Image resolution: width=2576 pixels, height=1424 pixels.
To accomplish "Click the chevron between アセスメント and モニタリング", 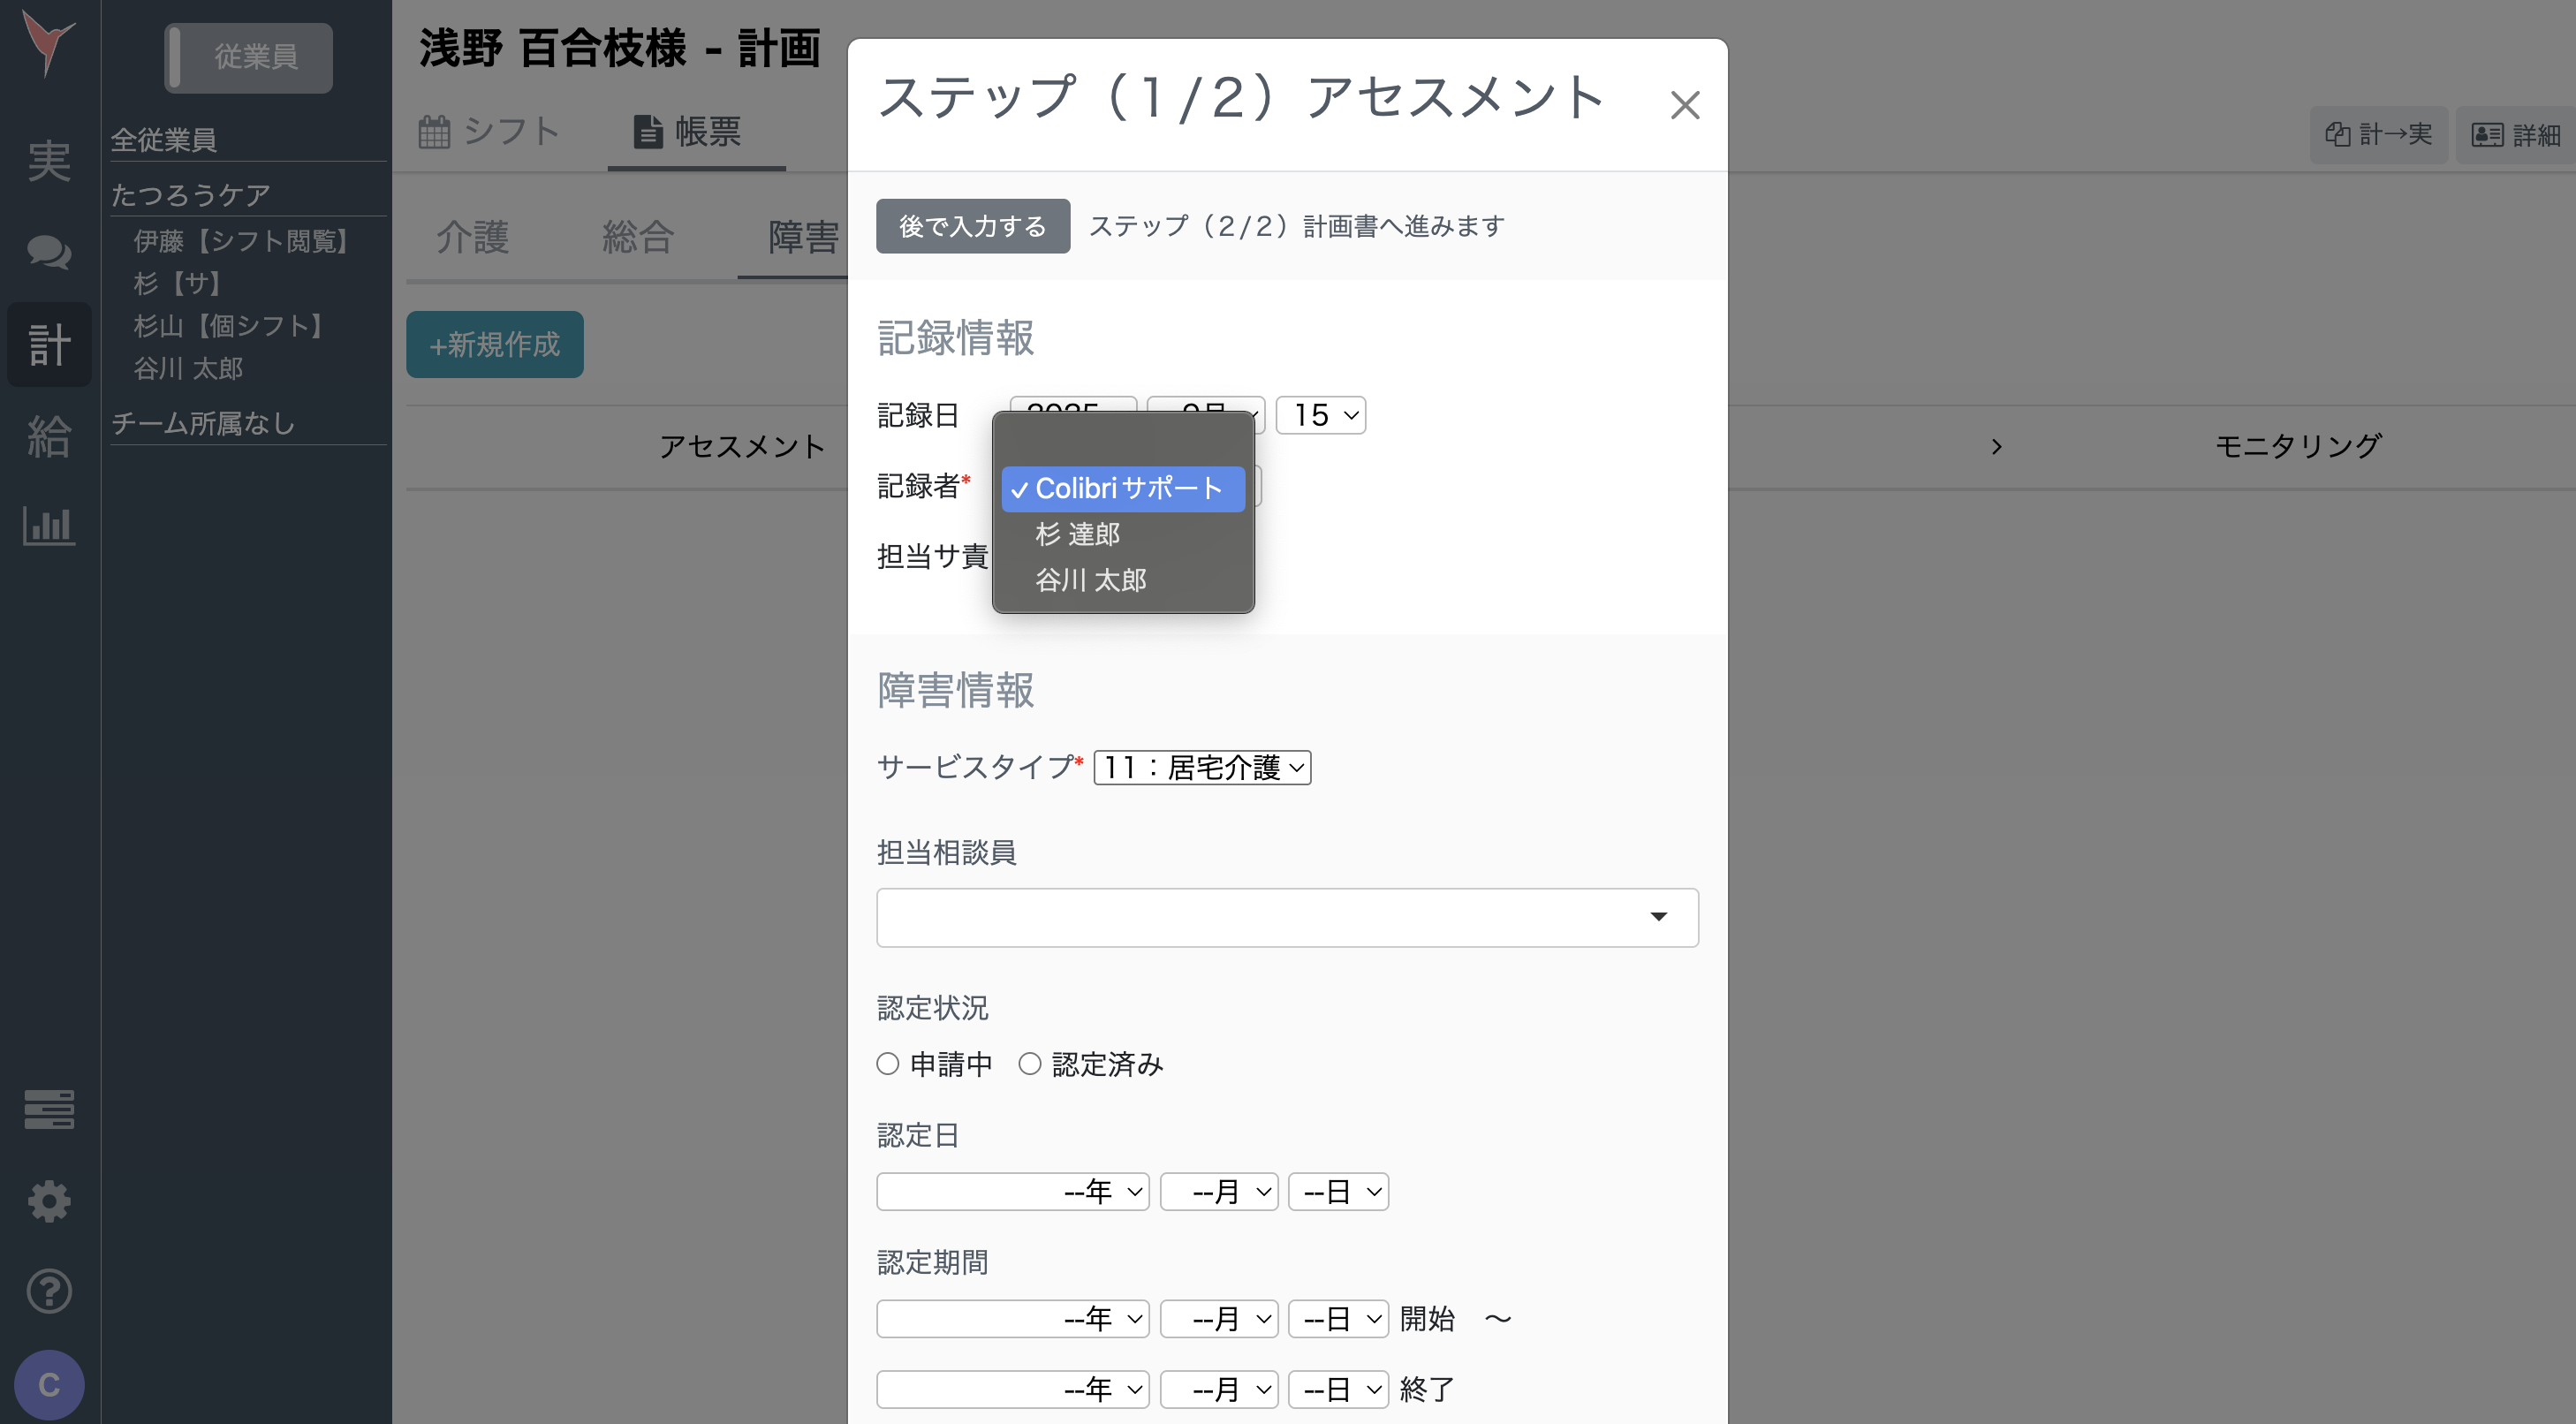I will click(1996, 447).
